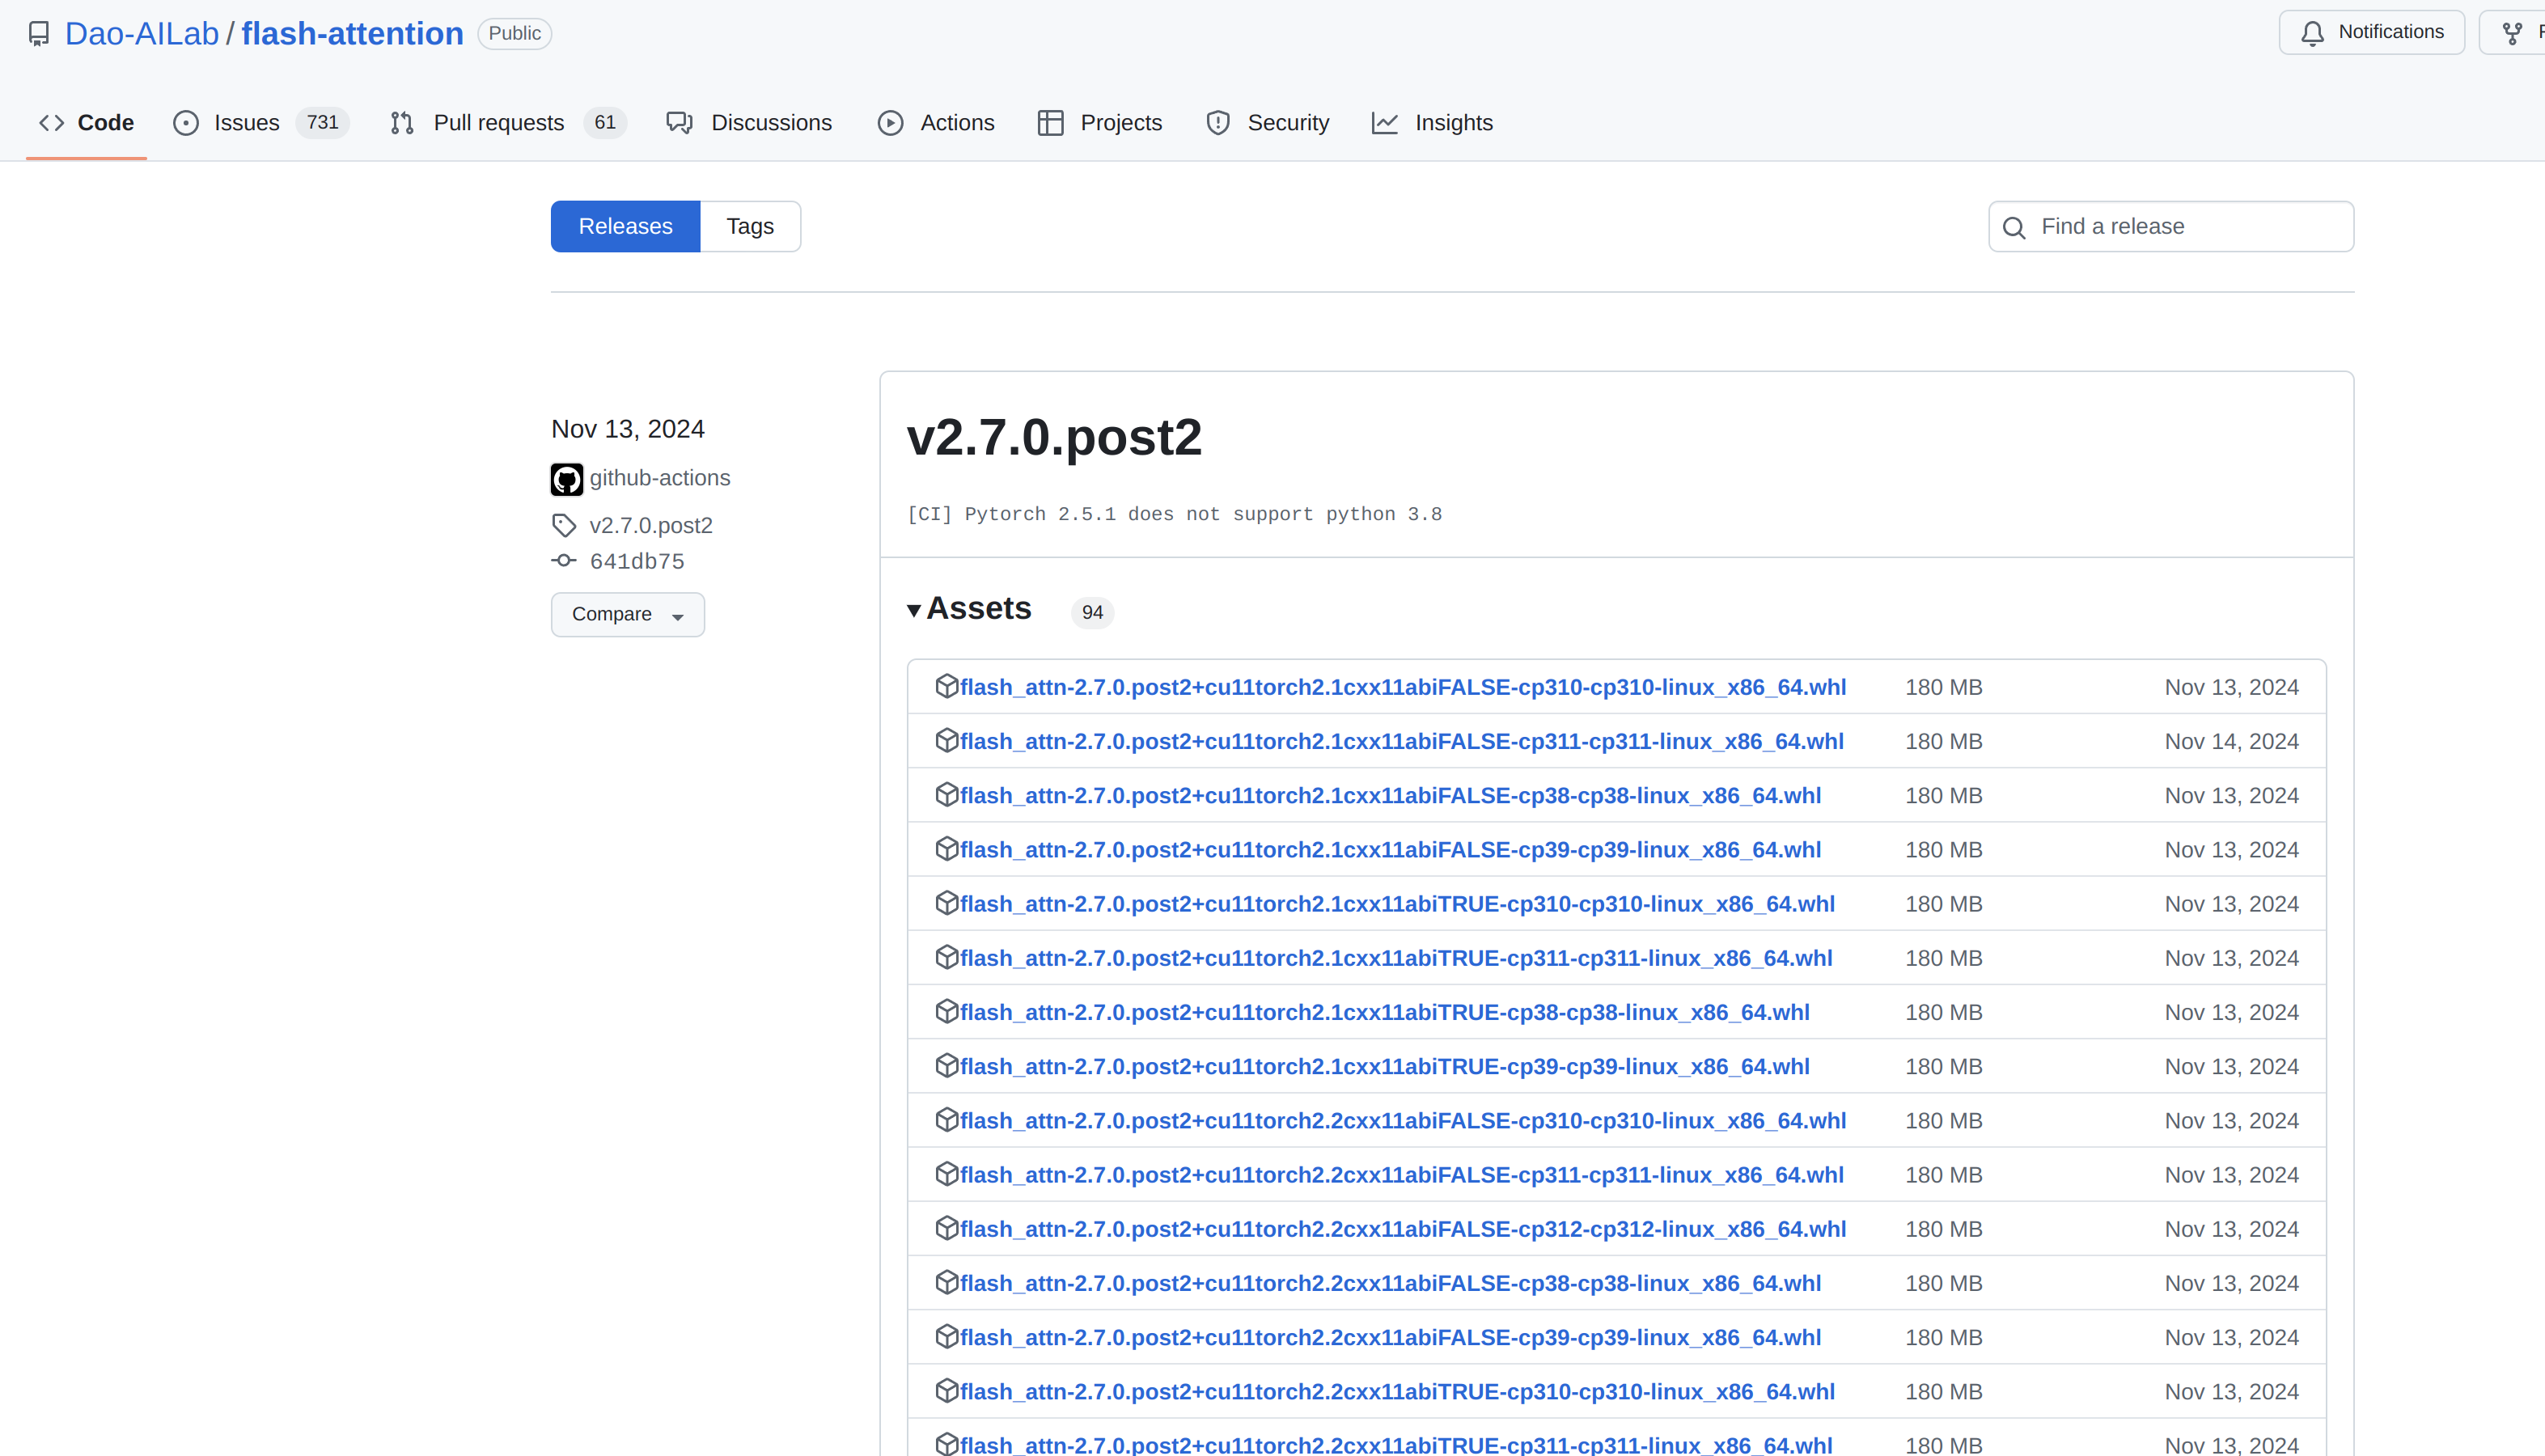Click the tag icon beside v2.7.0.post2
The height and width of the screenshot is (1456, 2545).
tap(564, 525)
